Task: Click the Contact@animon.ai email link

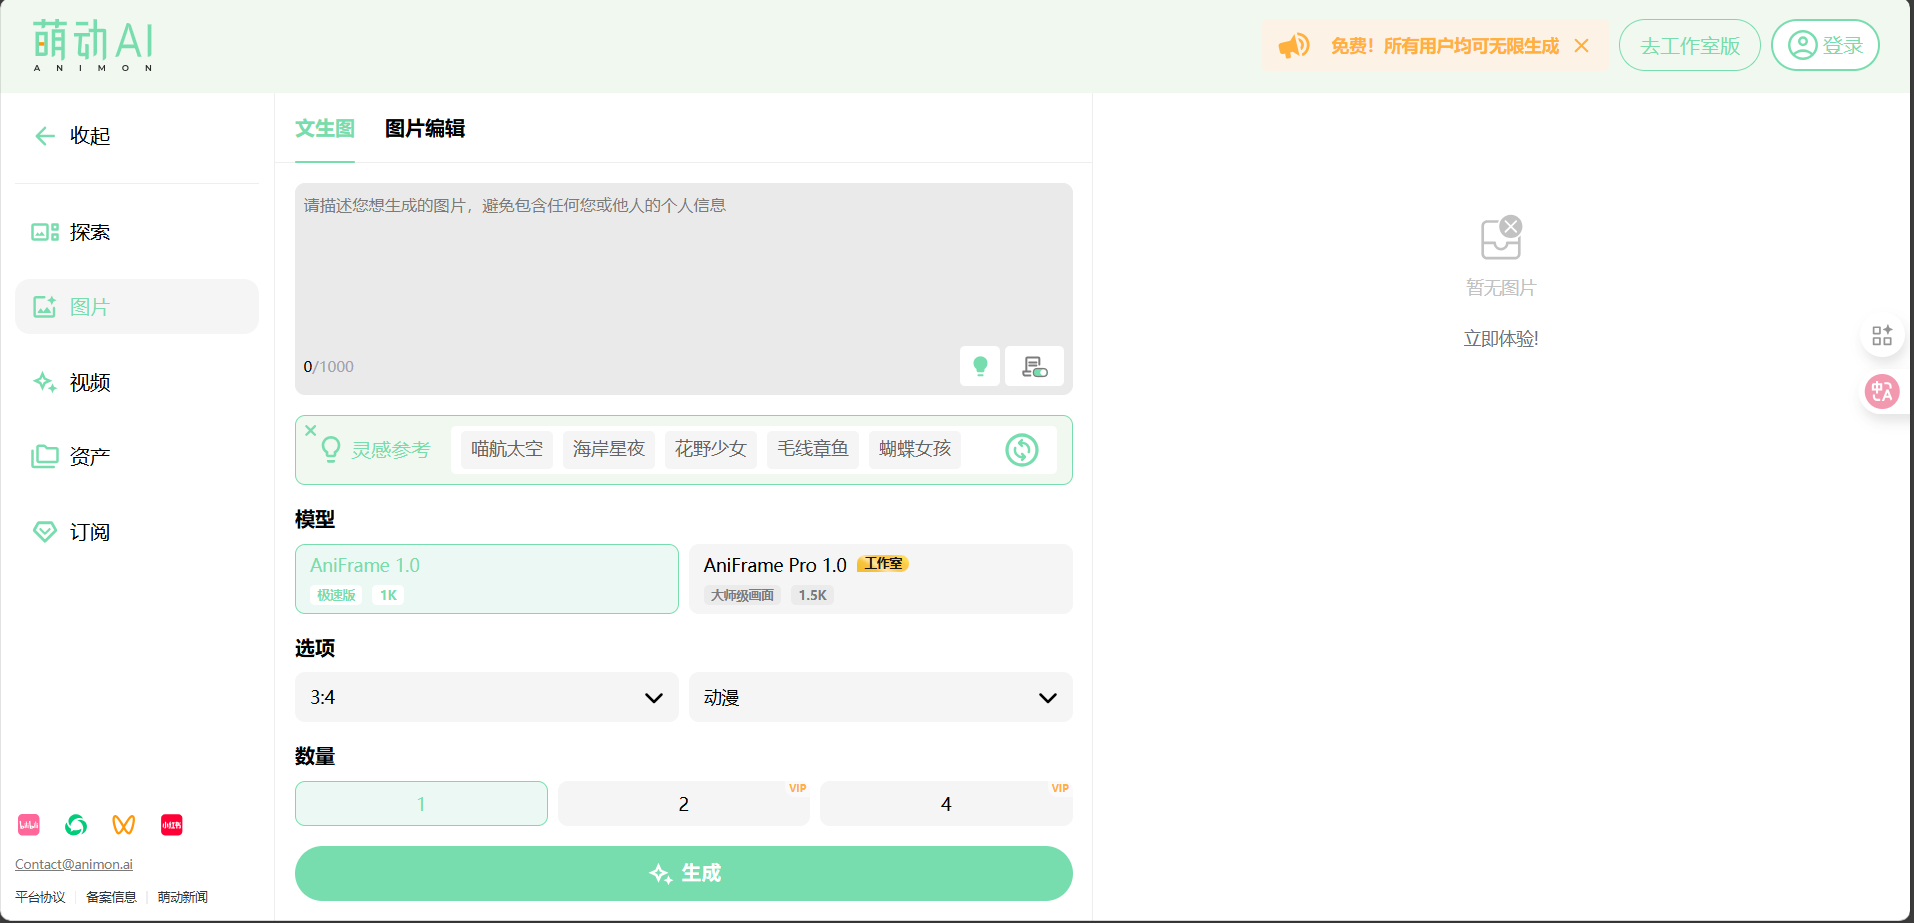Action: click(74, 864)
